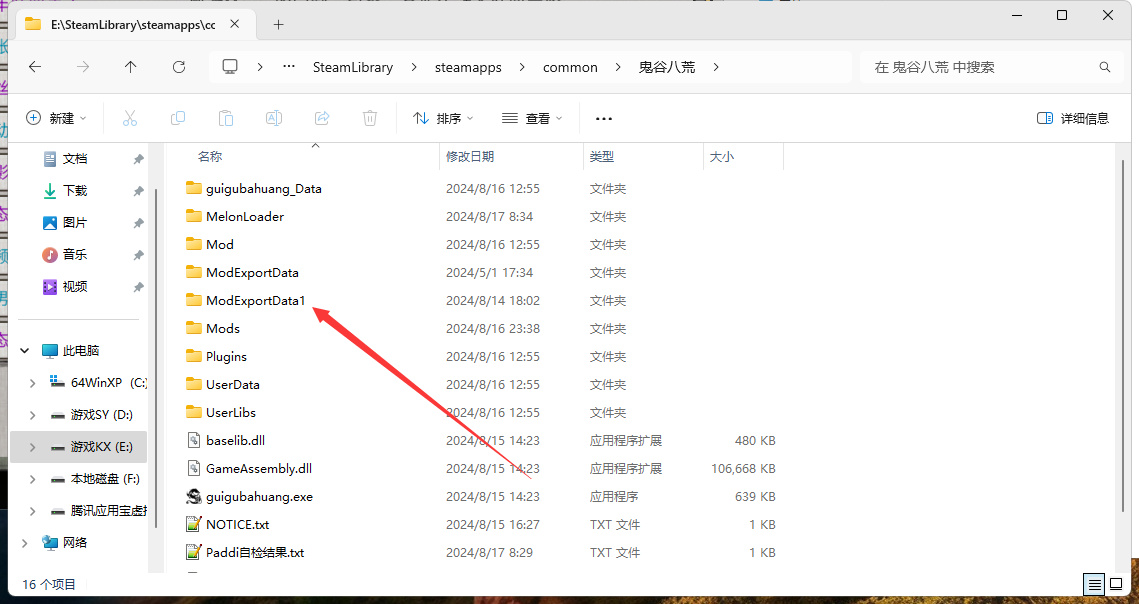Open a new Explorer tab
The height and width of the screenshot is (604, 1139).
click(278, 24)
